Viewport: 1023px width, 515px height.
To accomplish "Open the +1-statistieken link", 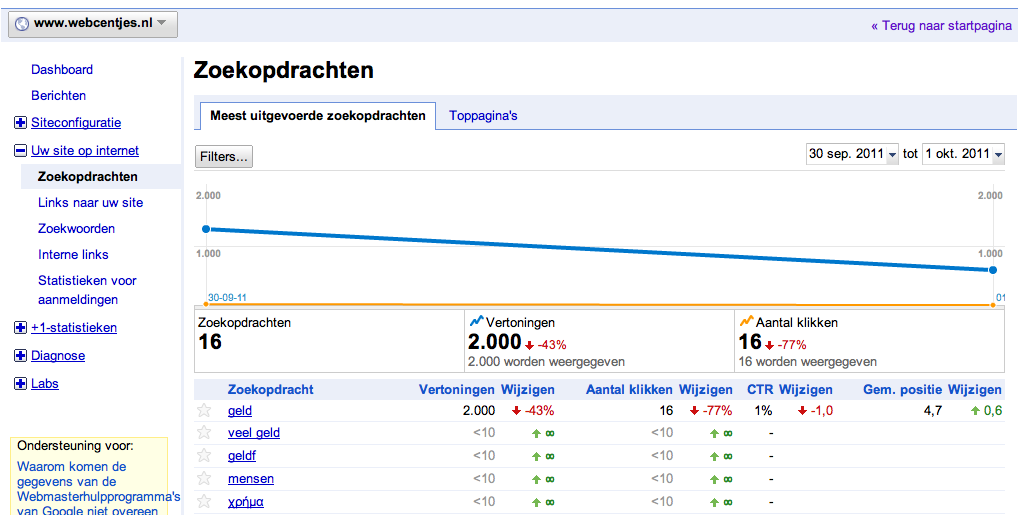I will point(74,328).
